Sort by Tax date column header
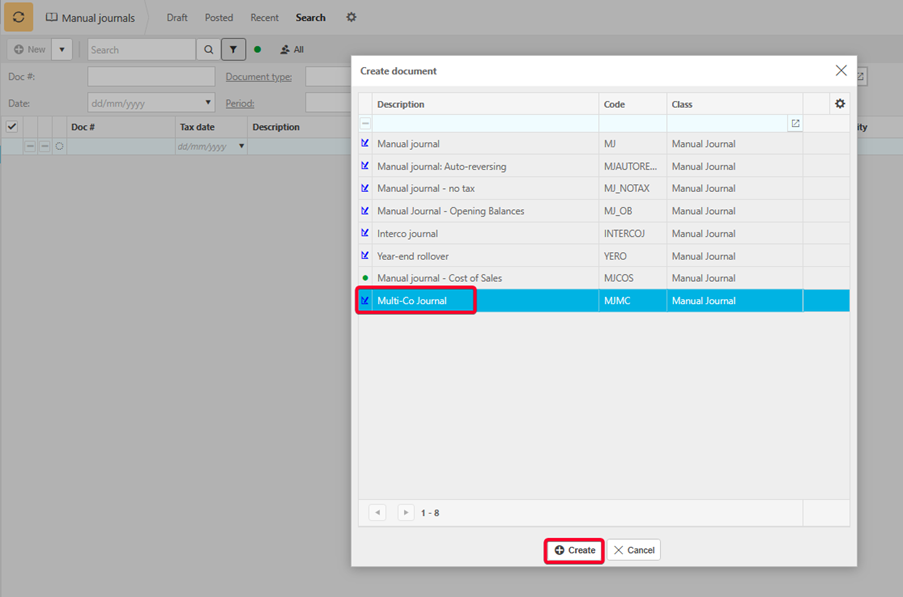This screenshot has height=597, width=903. point(197,127)
